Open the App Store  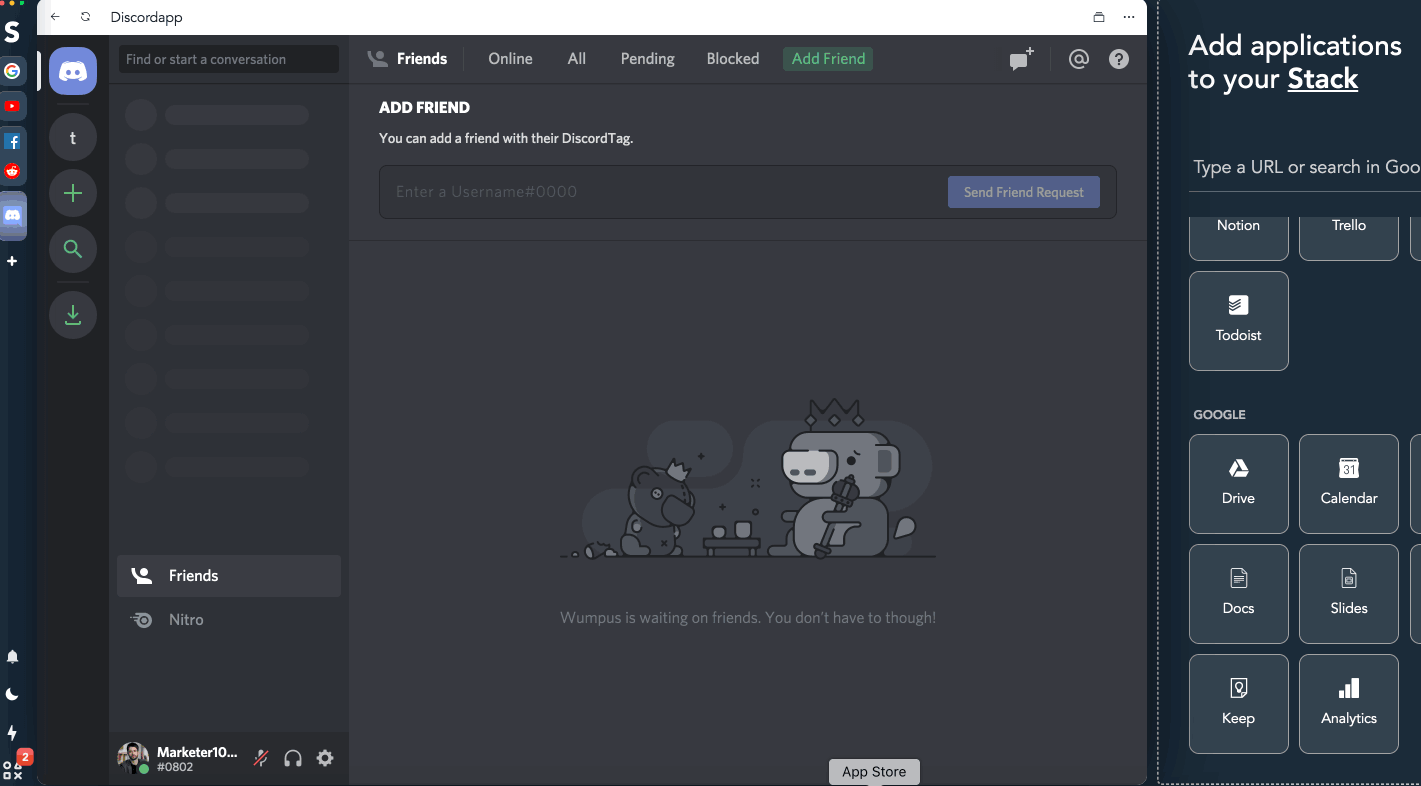click(x=873, y=771)
